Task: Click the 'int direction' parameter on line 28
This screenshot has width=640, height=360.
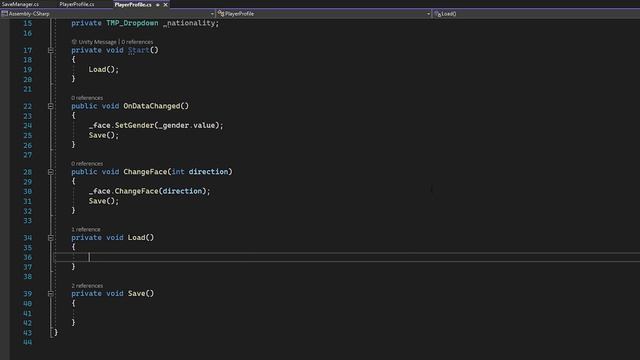Action: tap(200, 172)
